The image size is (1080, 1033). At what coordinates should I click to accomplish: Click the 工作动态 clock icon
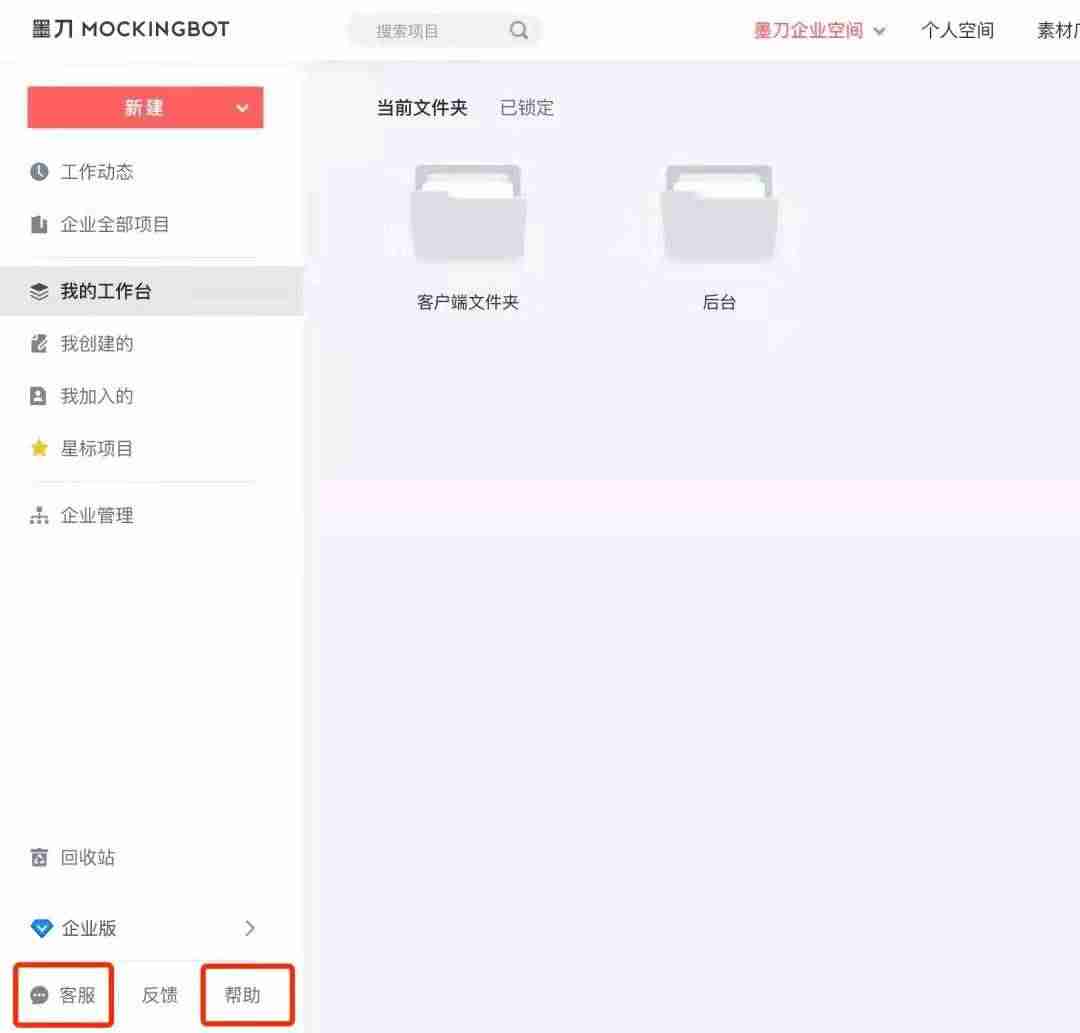39,171
